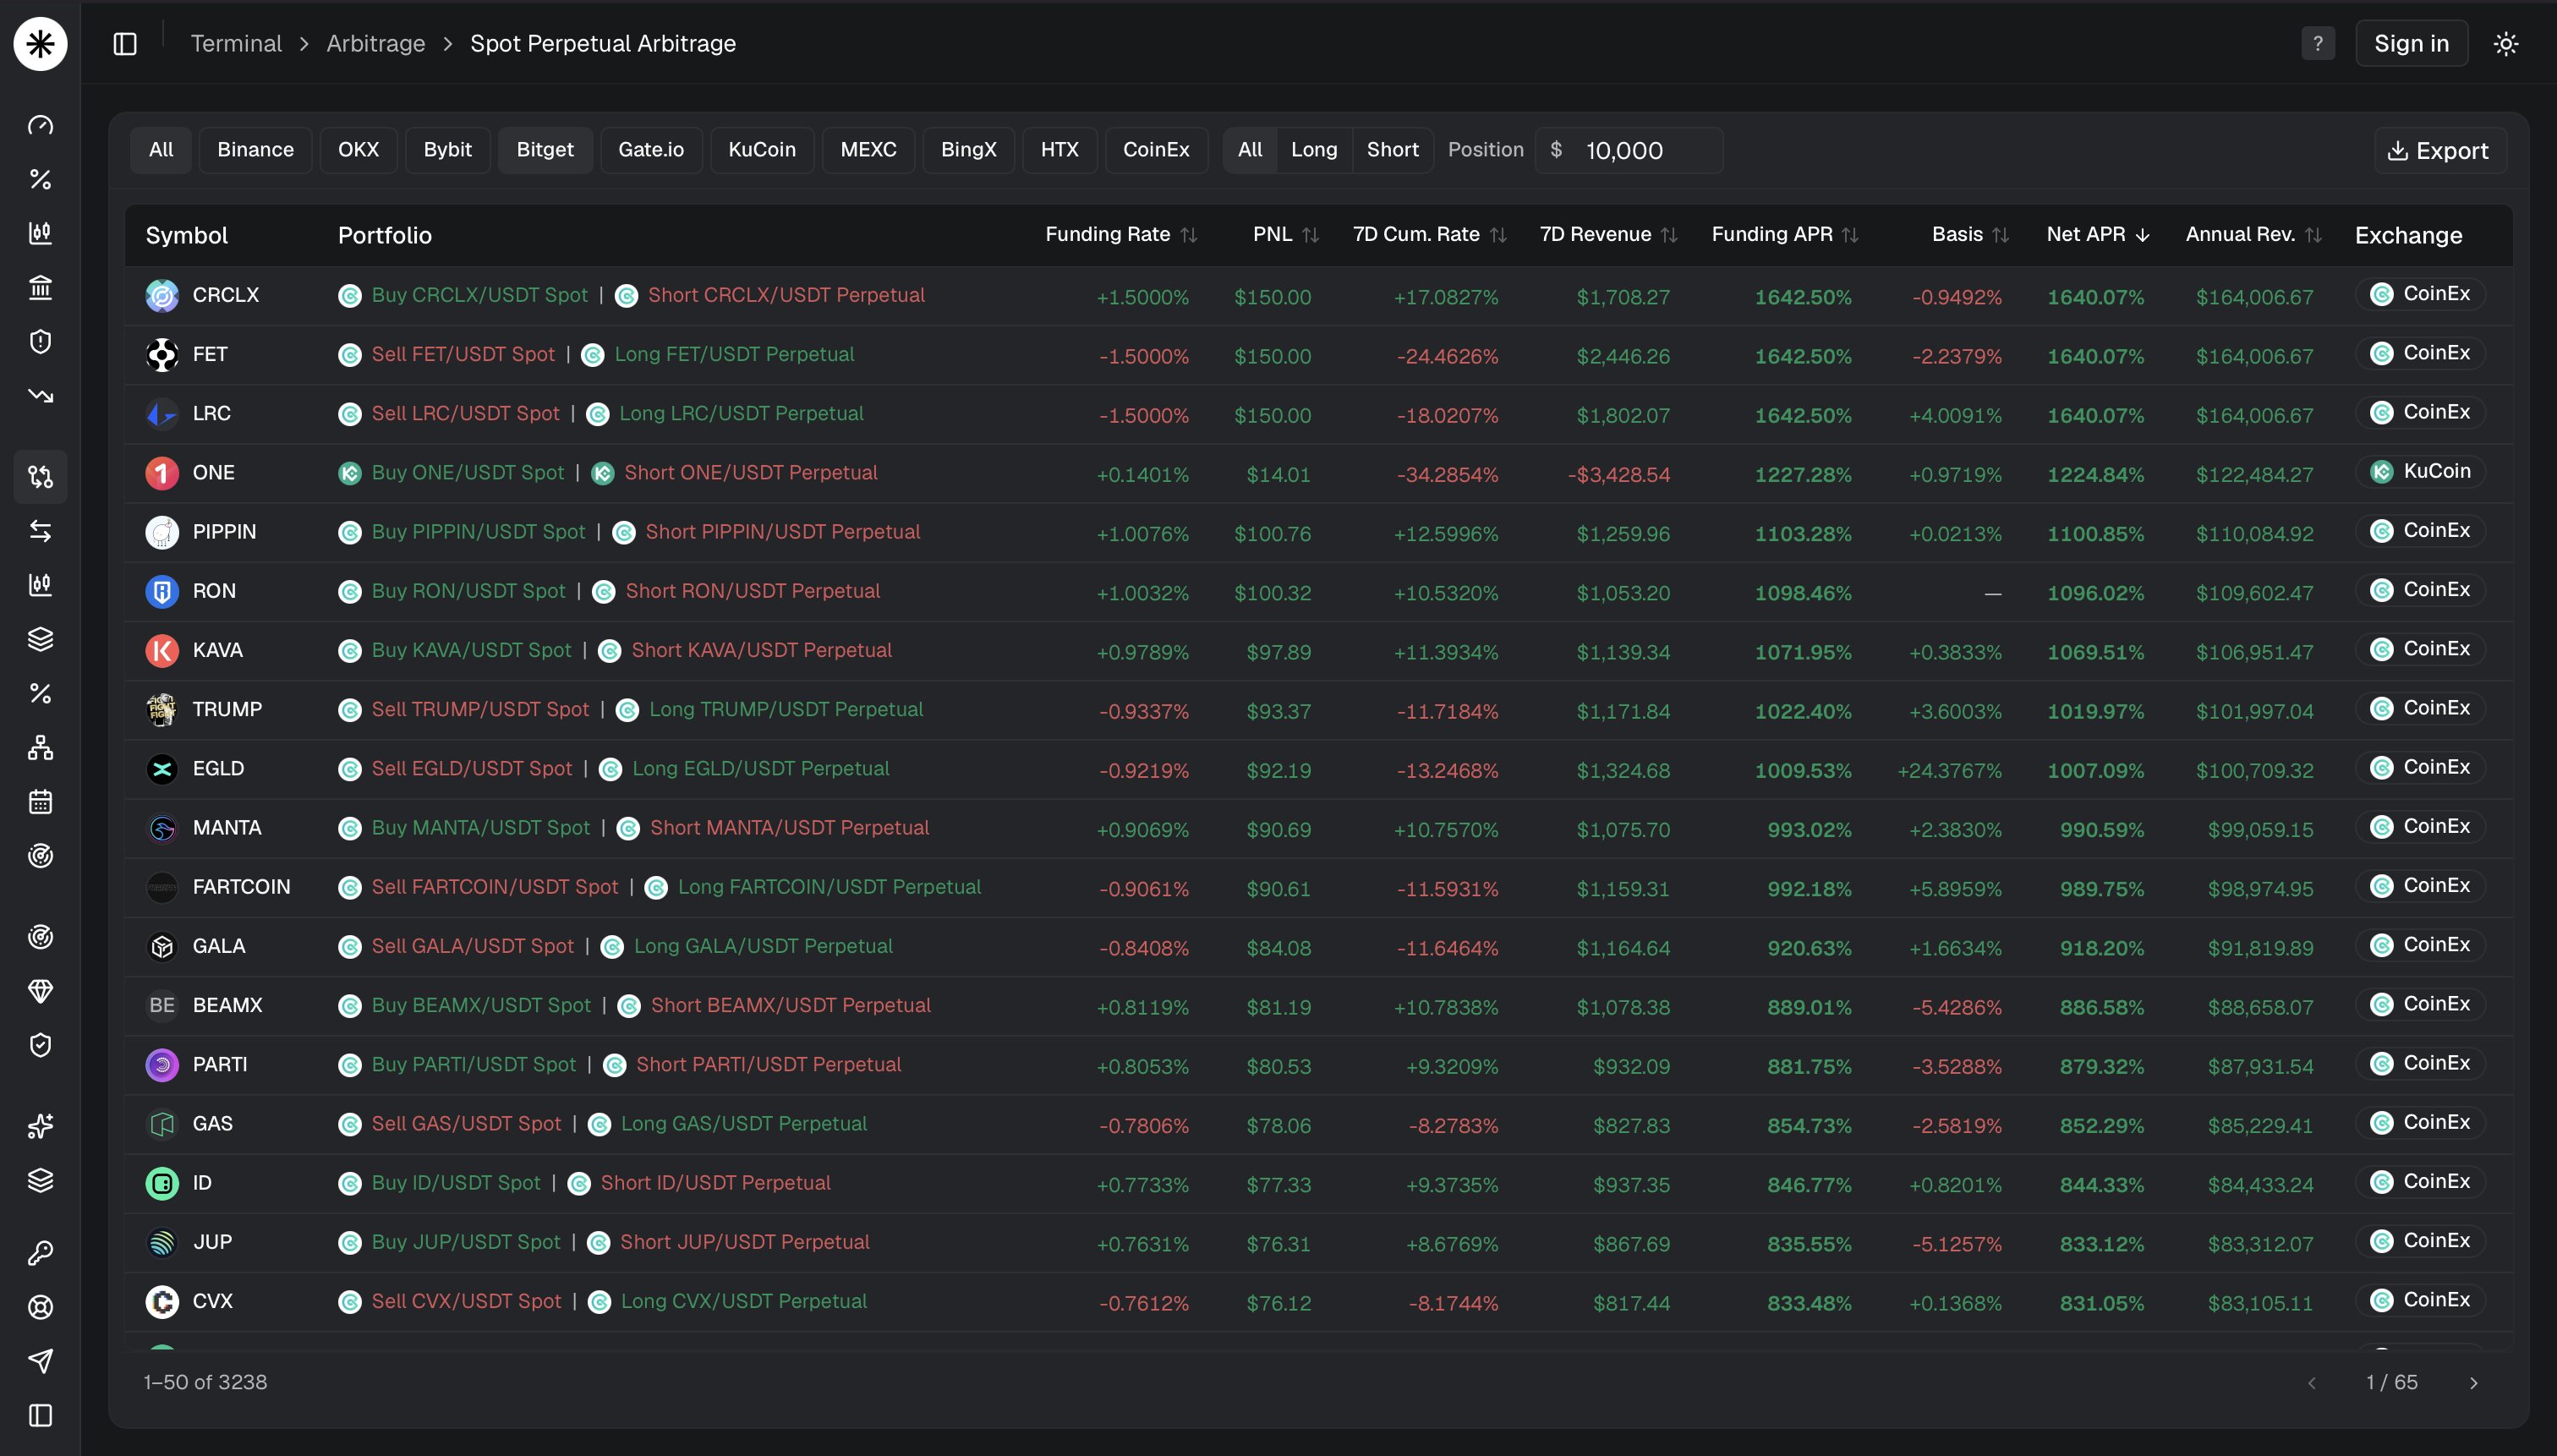This screenshot has width=2557, height=1456.
Task: Click the Sign in button
Action: click(2411, 44)
